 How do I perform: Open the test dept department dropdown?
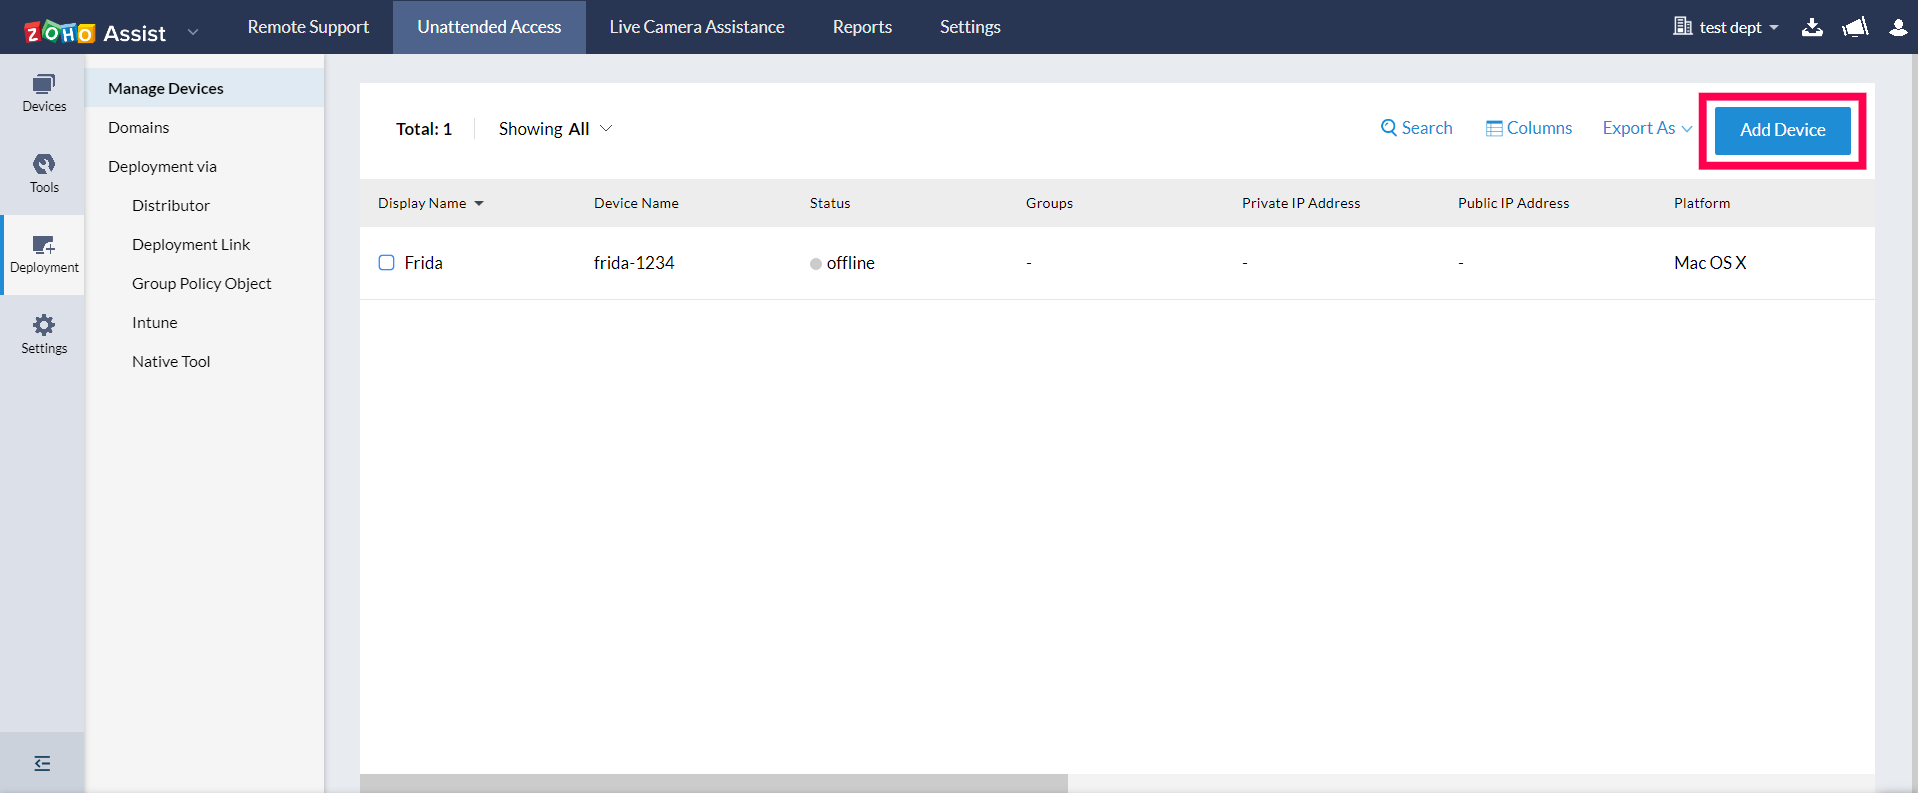point(1727,27)
